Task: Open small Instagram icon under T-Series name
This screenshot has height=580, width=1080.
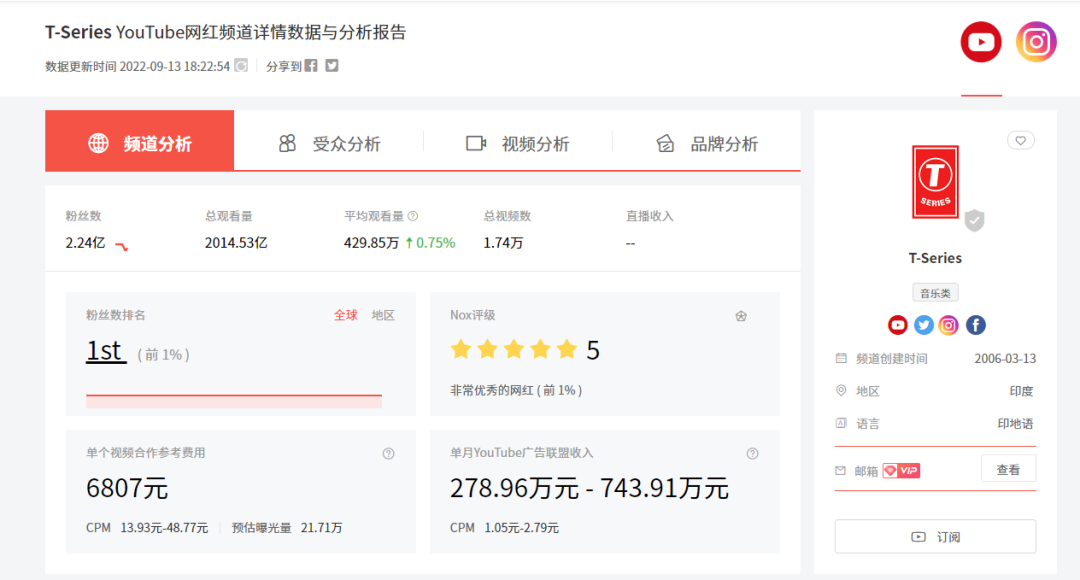Action: coord(949,325)
